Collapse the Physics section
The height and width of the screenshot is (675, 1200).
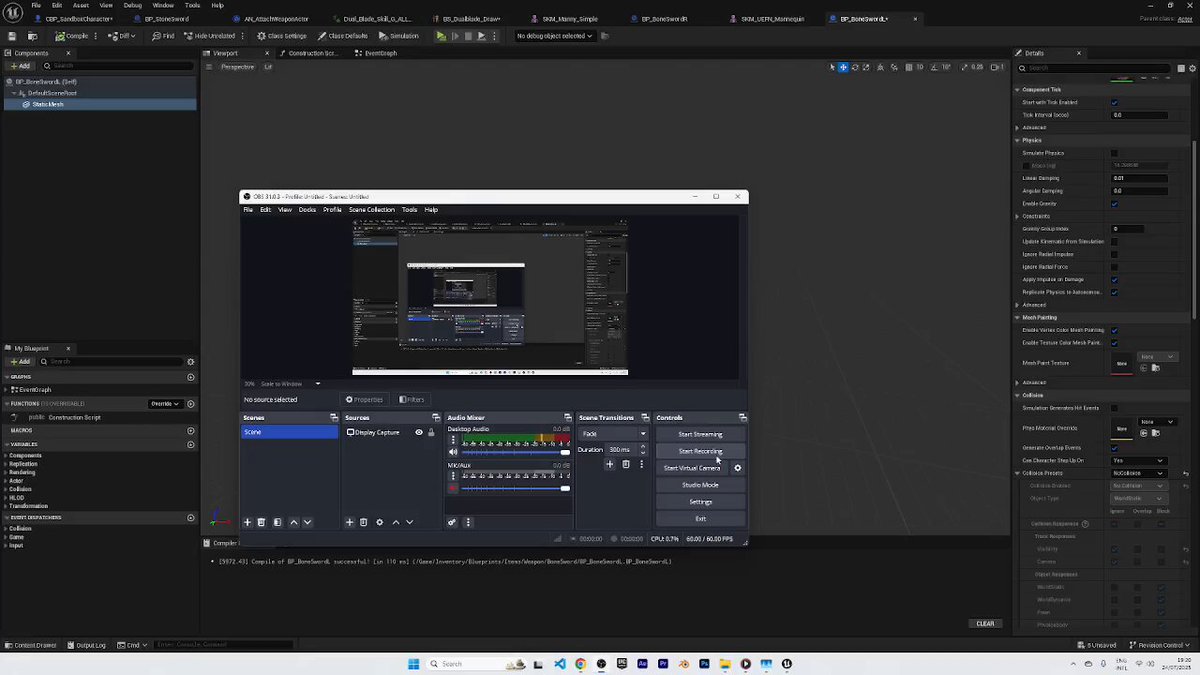pos(1018,140)
